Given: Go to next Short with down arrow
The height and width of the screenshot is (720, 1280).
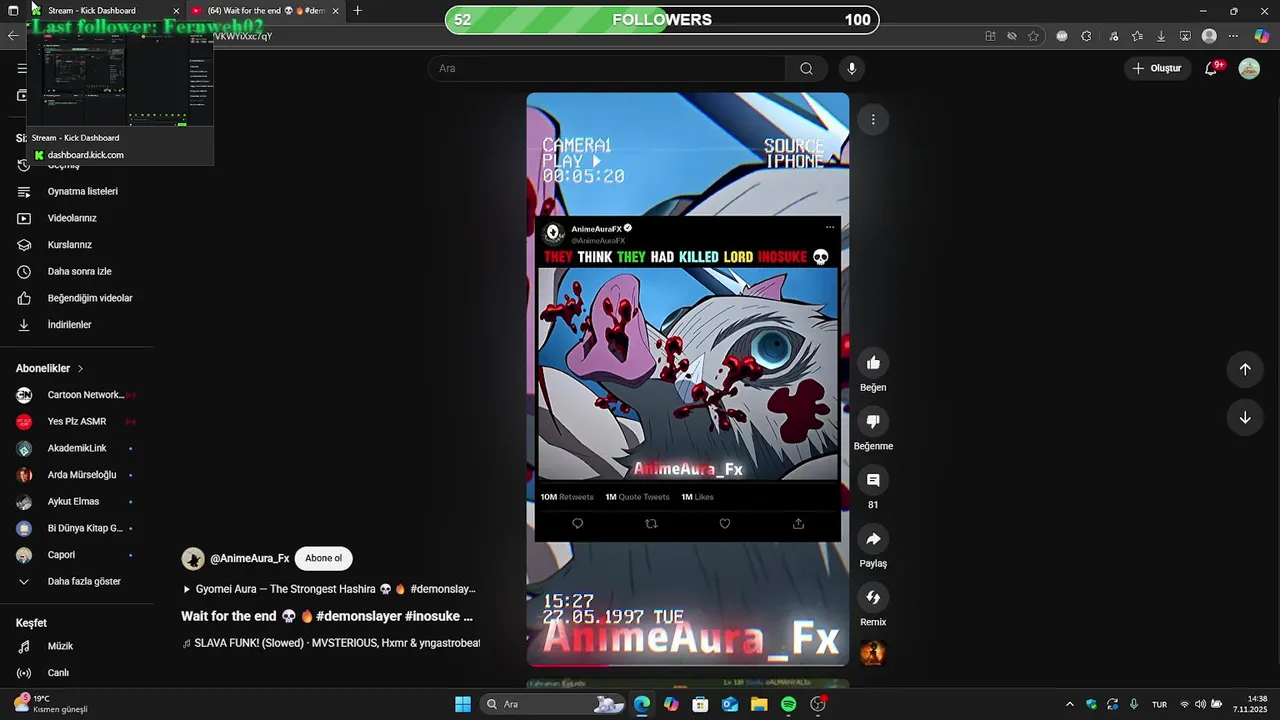Looking at the screenshot, I should pos(1245,418).
